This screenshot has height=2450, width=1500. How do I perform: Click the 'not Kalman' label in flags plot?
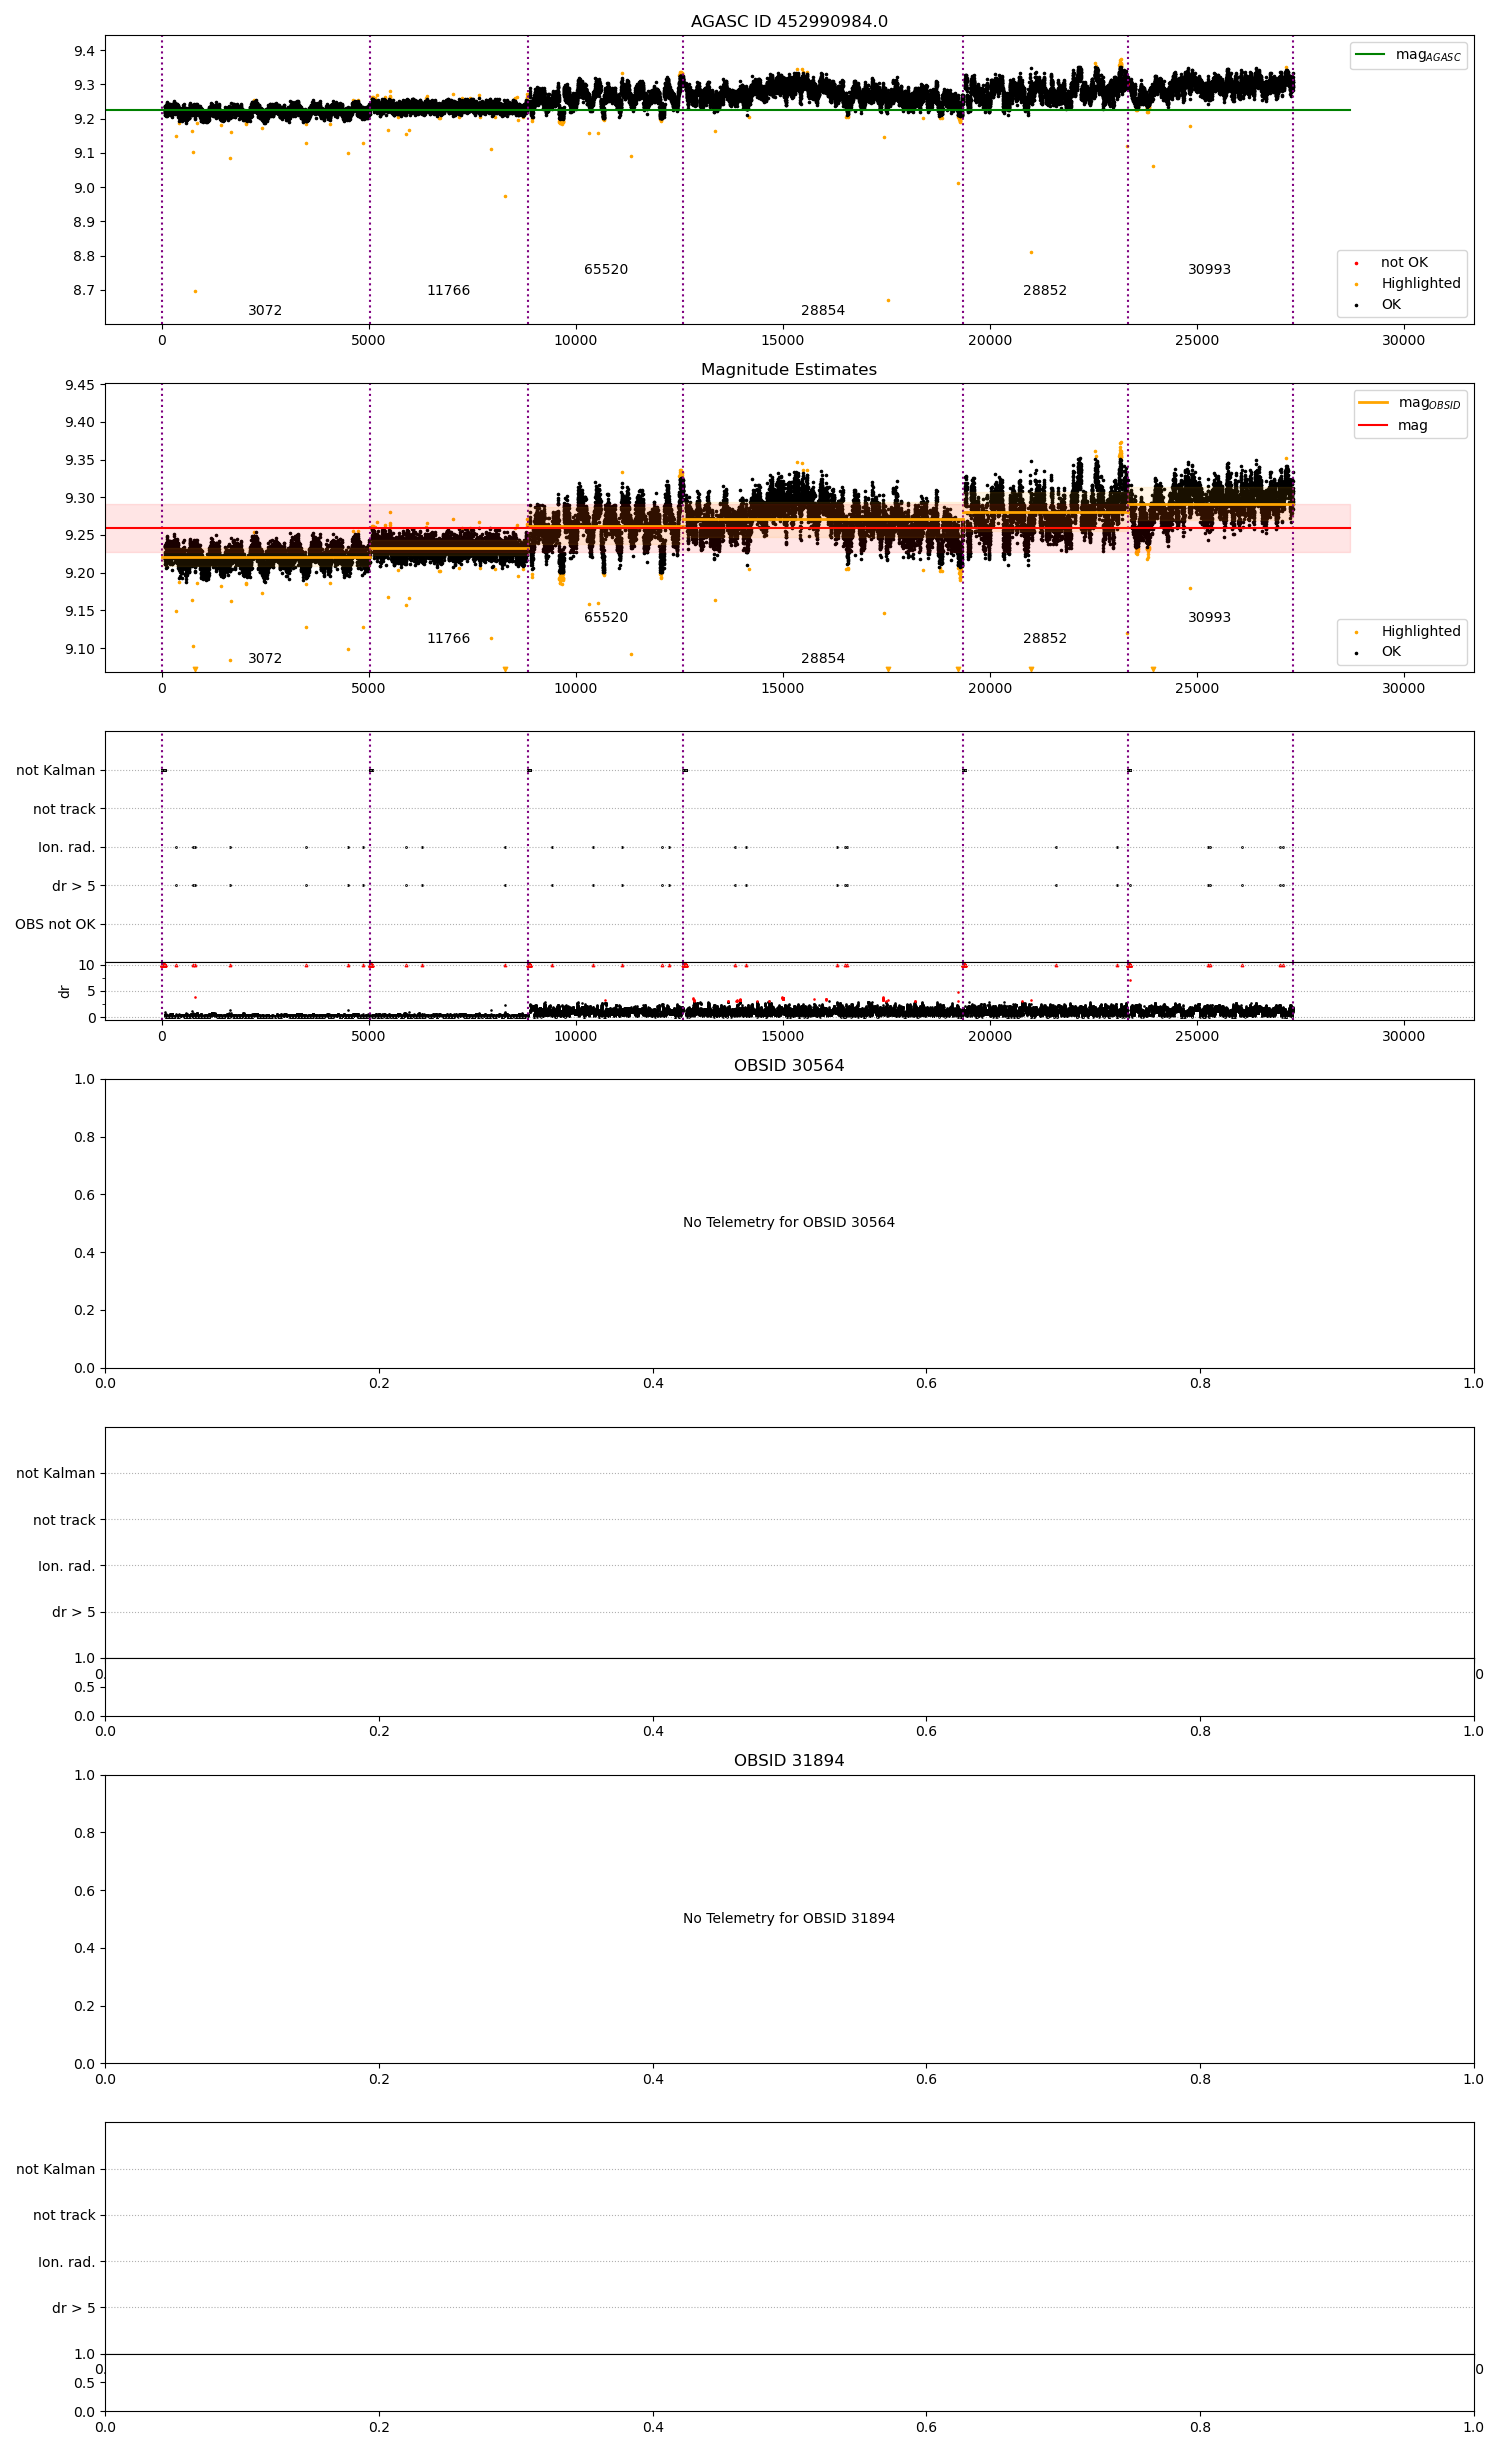point(56,770)
